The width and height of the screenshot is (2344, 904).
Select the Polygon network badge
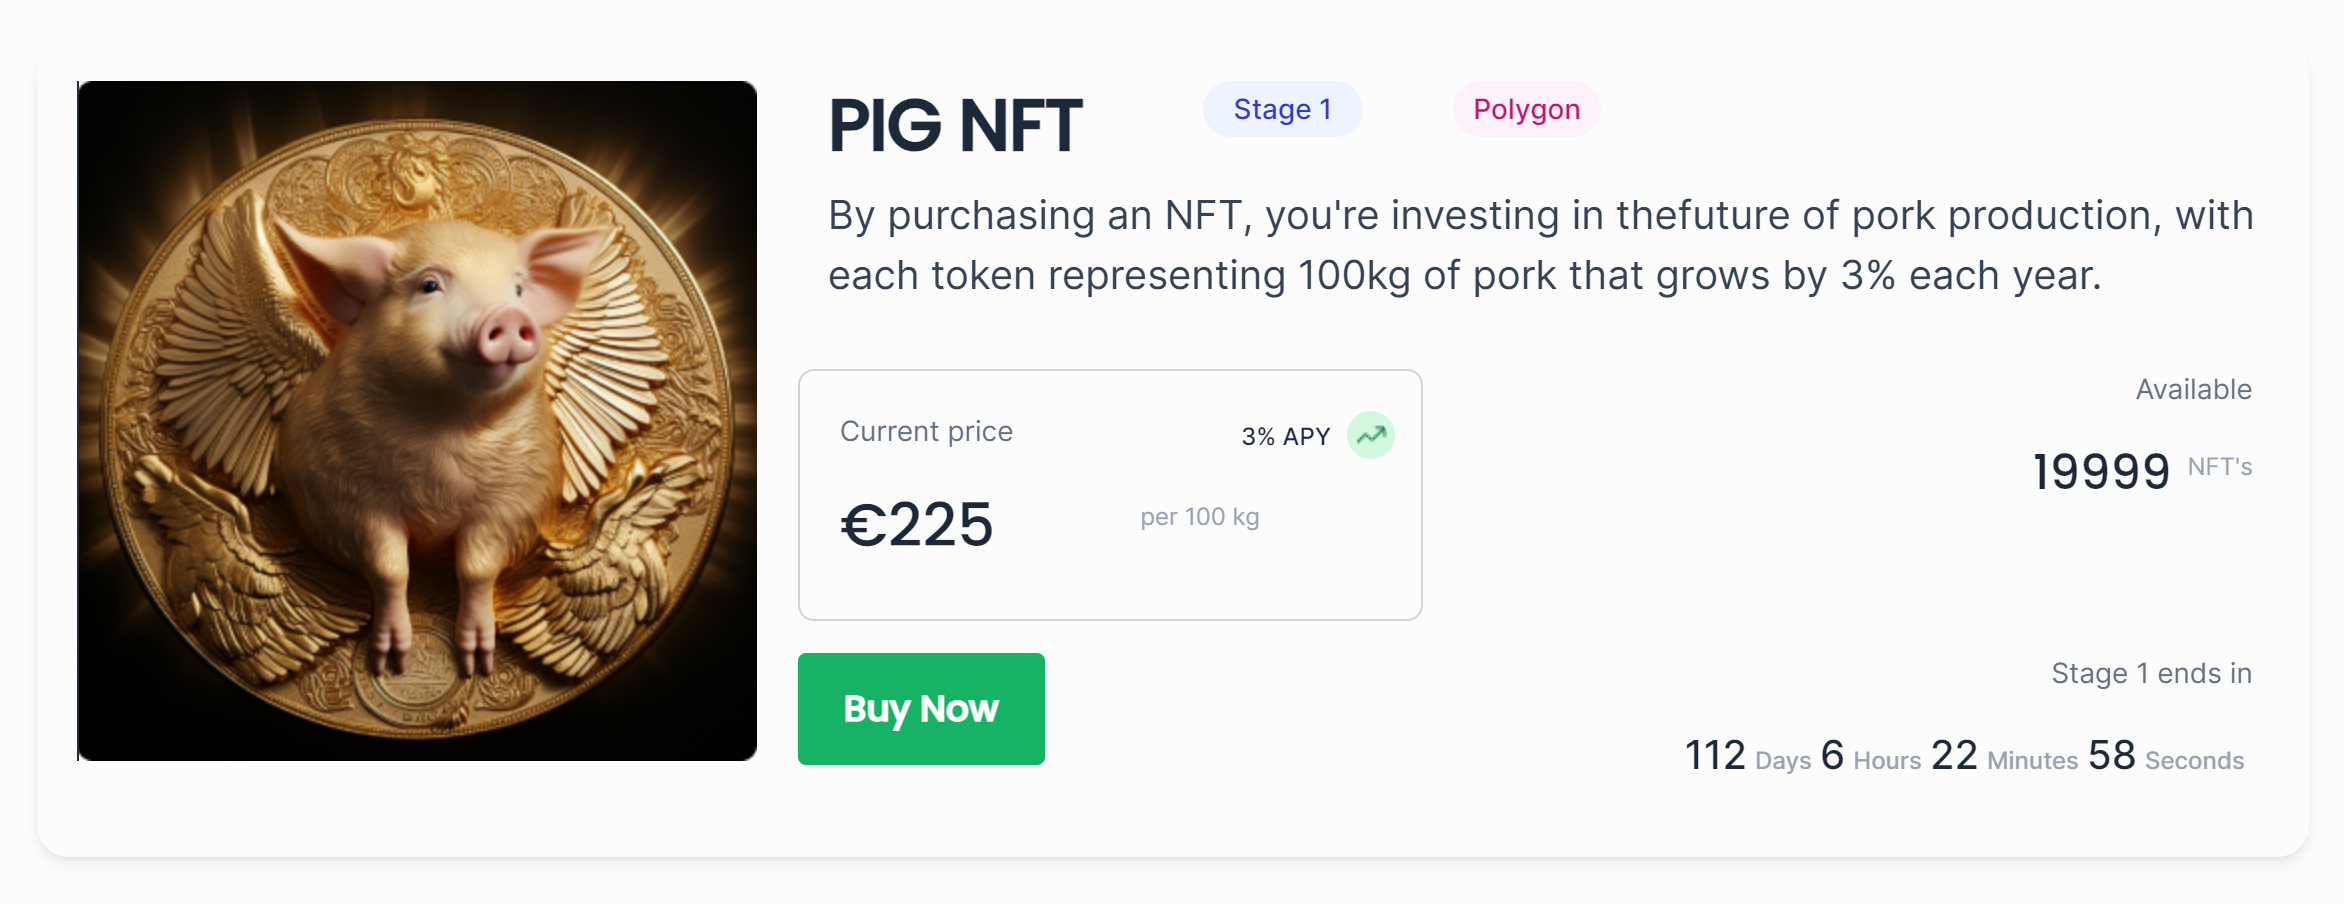click(x=1526, y=109)
